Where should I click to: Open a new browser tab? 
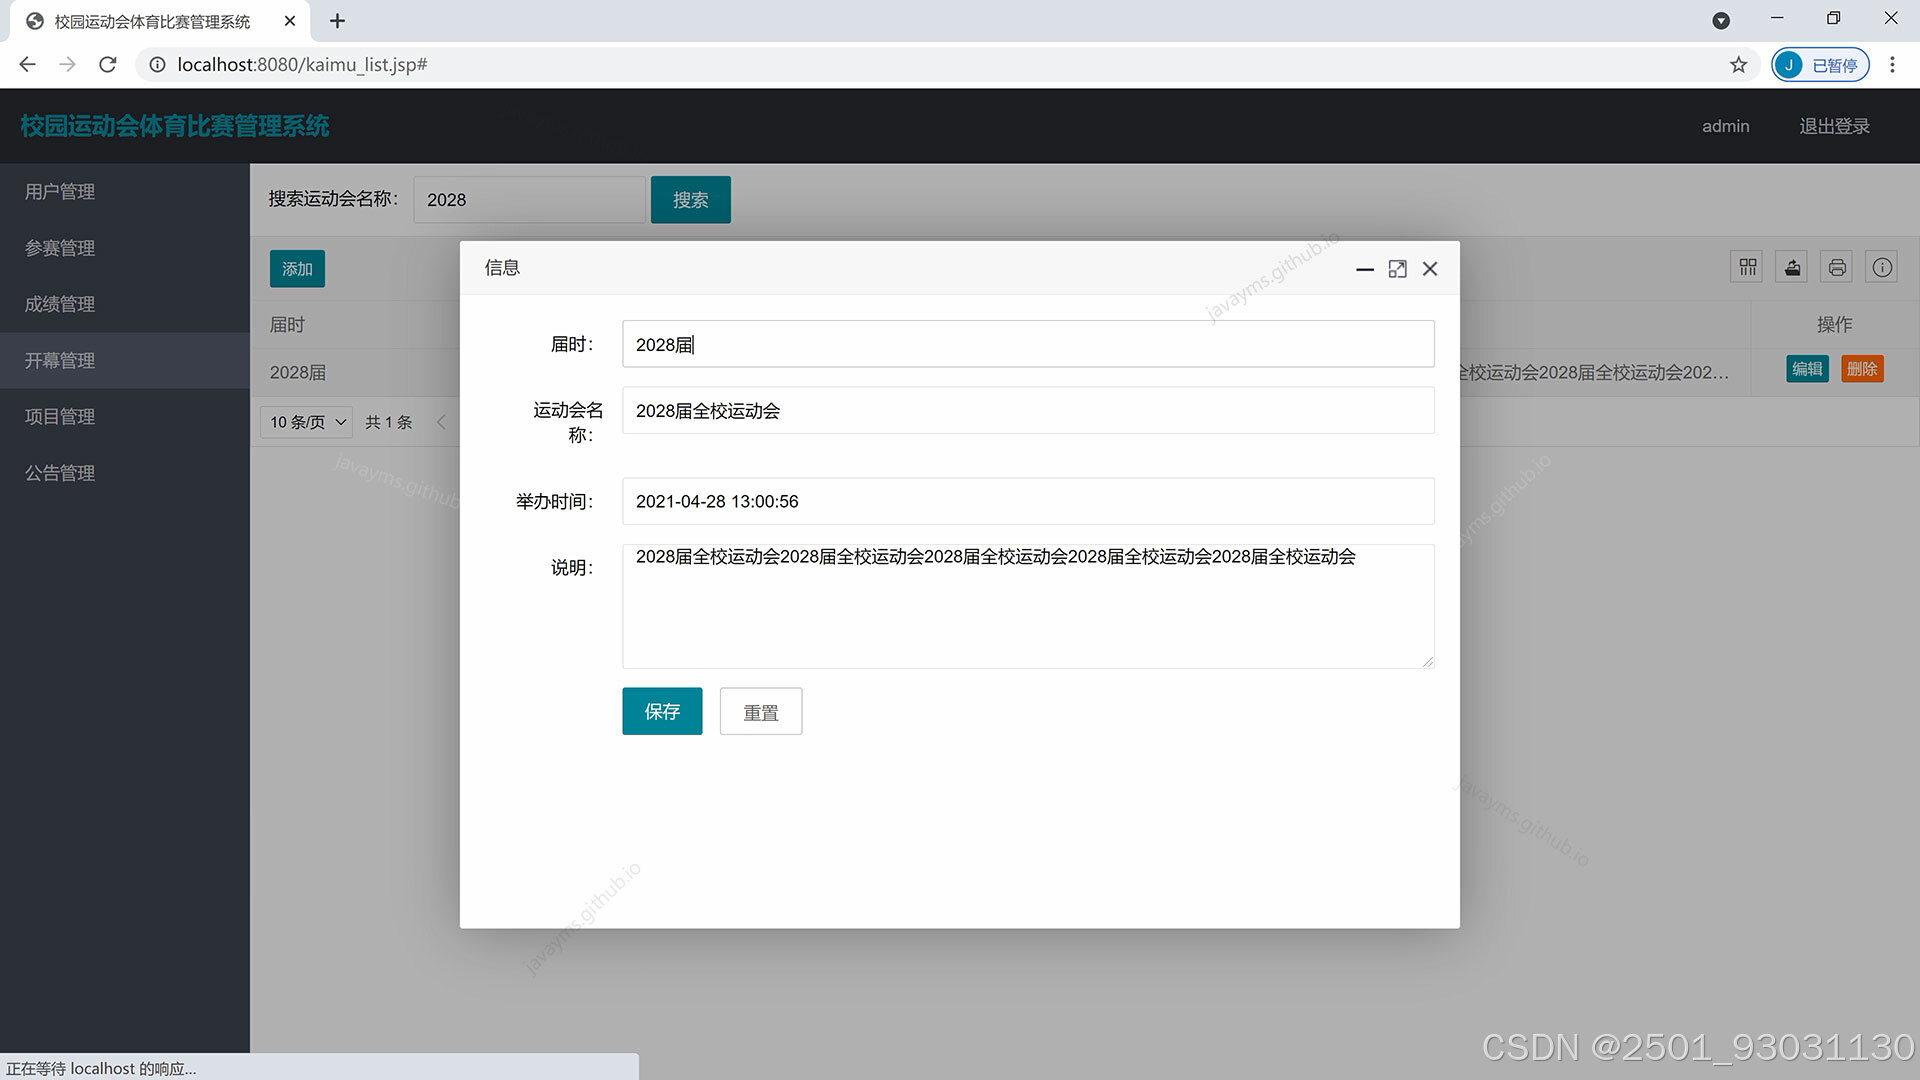337,21
